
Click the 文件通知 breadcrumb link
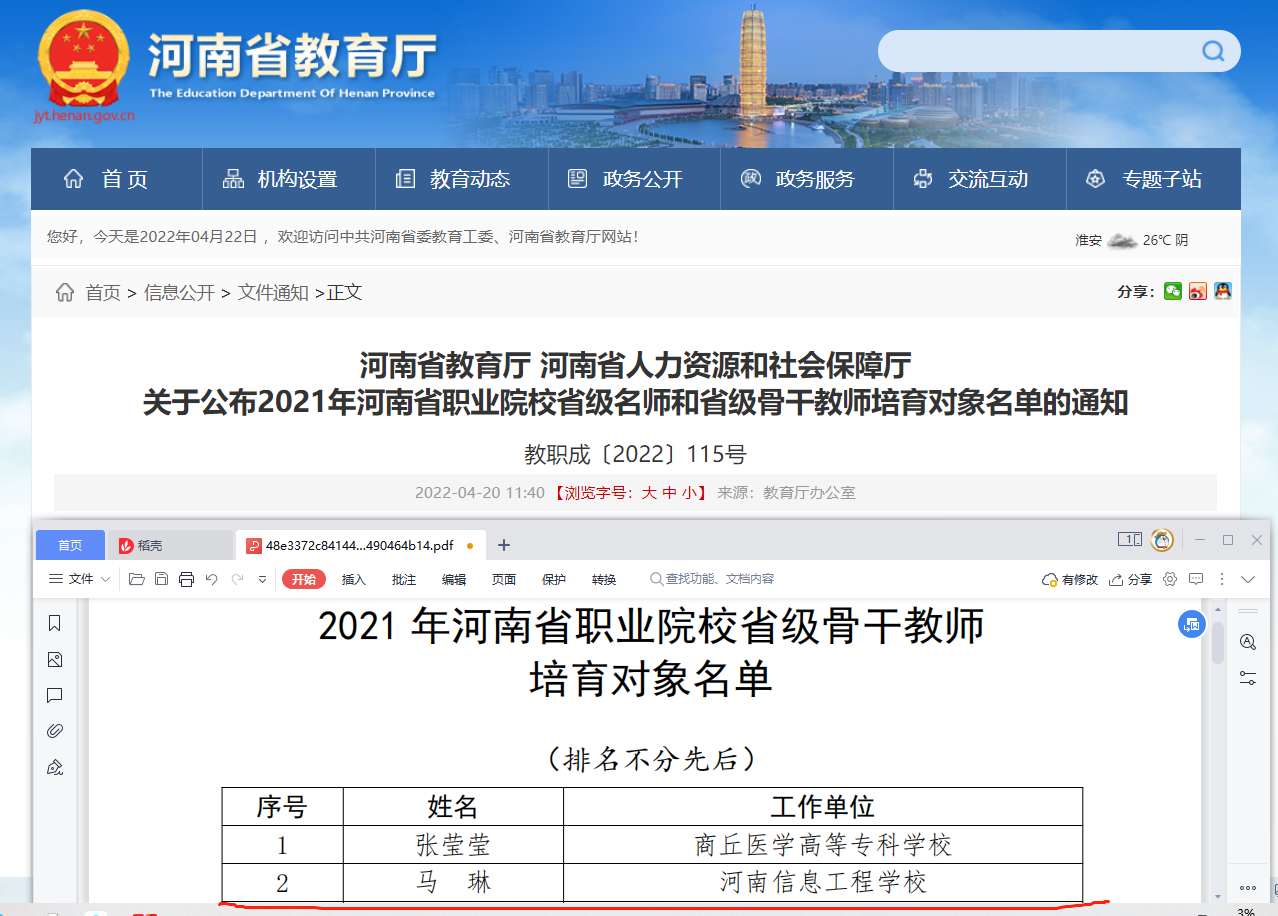click(273, 292)
